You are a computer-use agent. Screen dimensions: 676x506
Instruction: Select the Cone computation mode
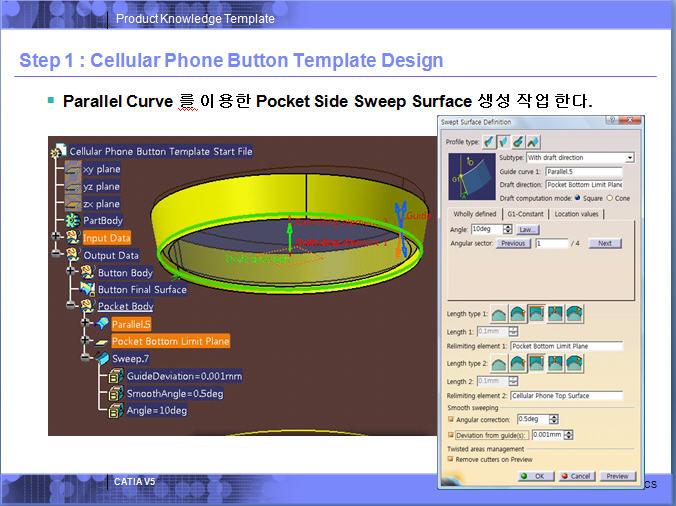point(609,197)
